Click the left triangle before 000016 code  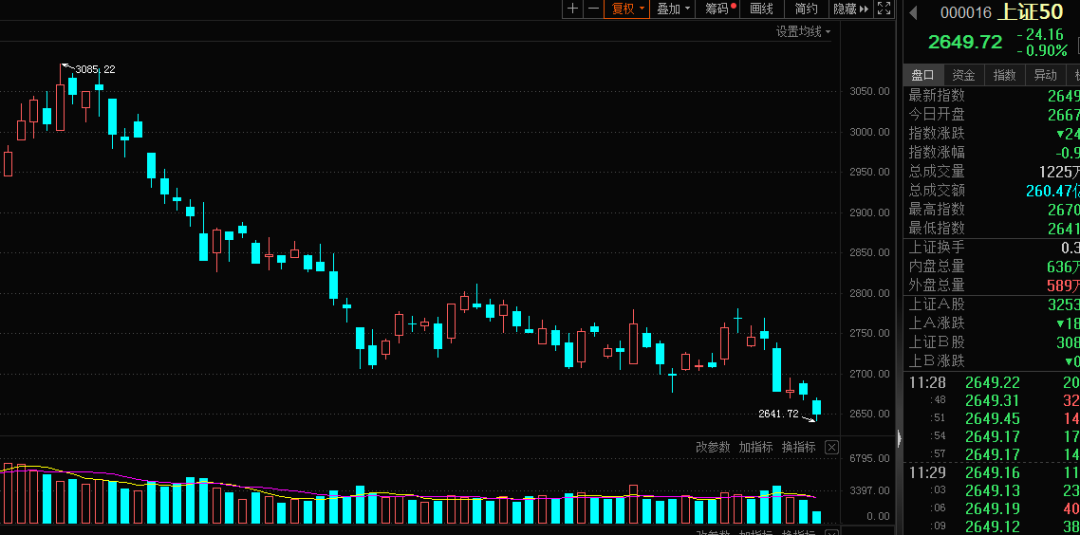click(x=913, y=12)
